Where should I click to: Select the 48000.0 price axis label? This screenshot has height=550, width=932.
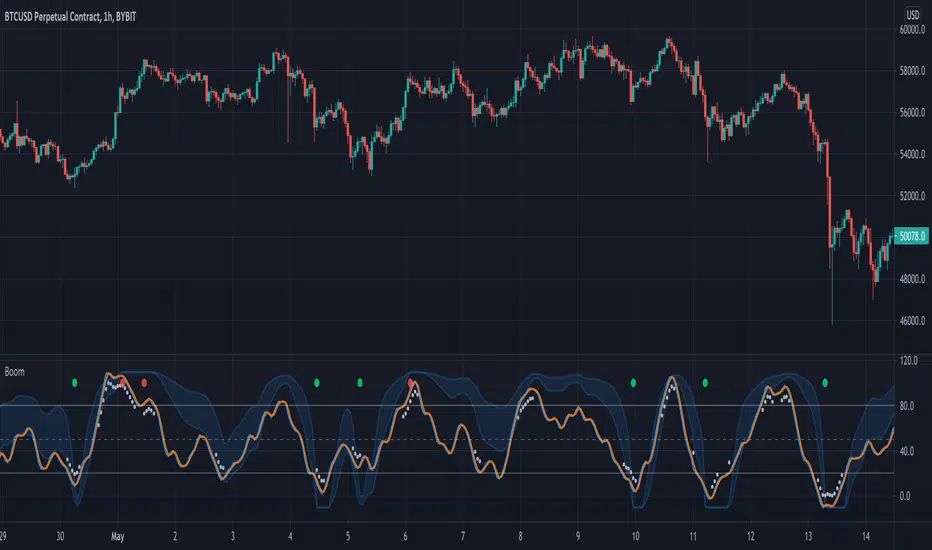click(x=912, y=279)
